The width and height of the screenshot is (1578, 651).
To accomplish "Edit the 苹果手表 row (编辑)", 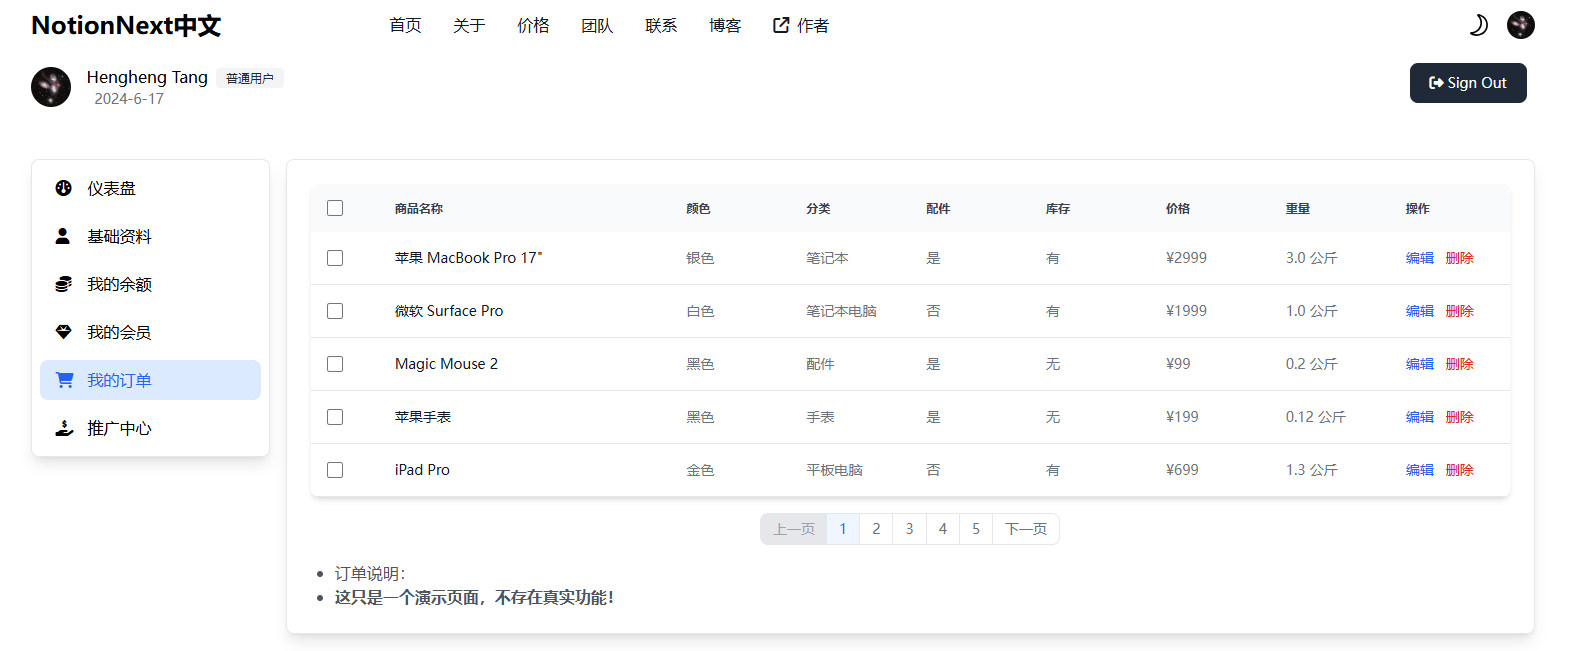I will (x=1420, y=417).
